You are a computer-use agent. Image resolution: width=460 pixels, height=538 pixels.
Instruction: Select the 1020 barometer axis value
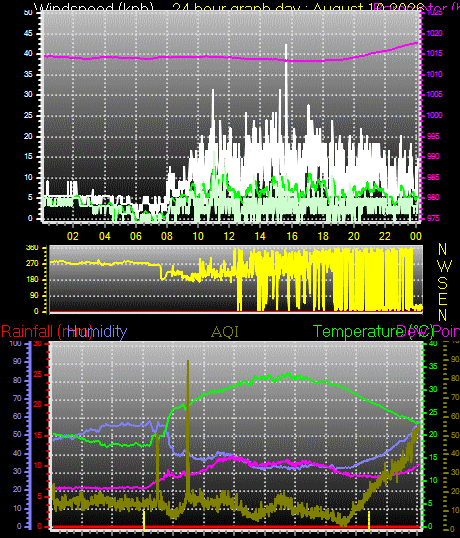[434, 33]
